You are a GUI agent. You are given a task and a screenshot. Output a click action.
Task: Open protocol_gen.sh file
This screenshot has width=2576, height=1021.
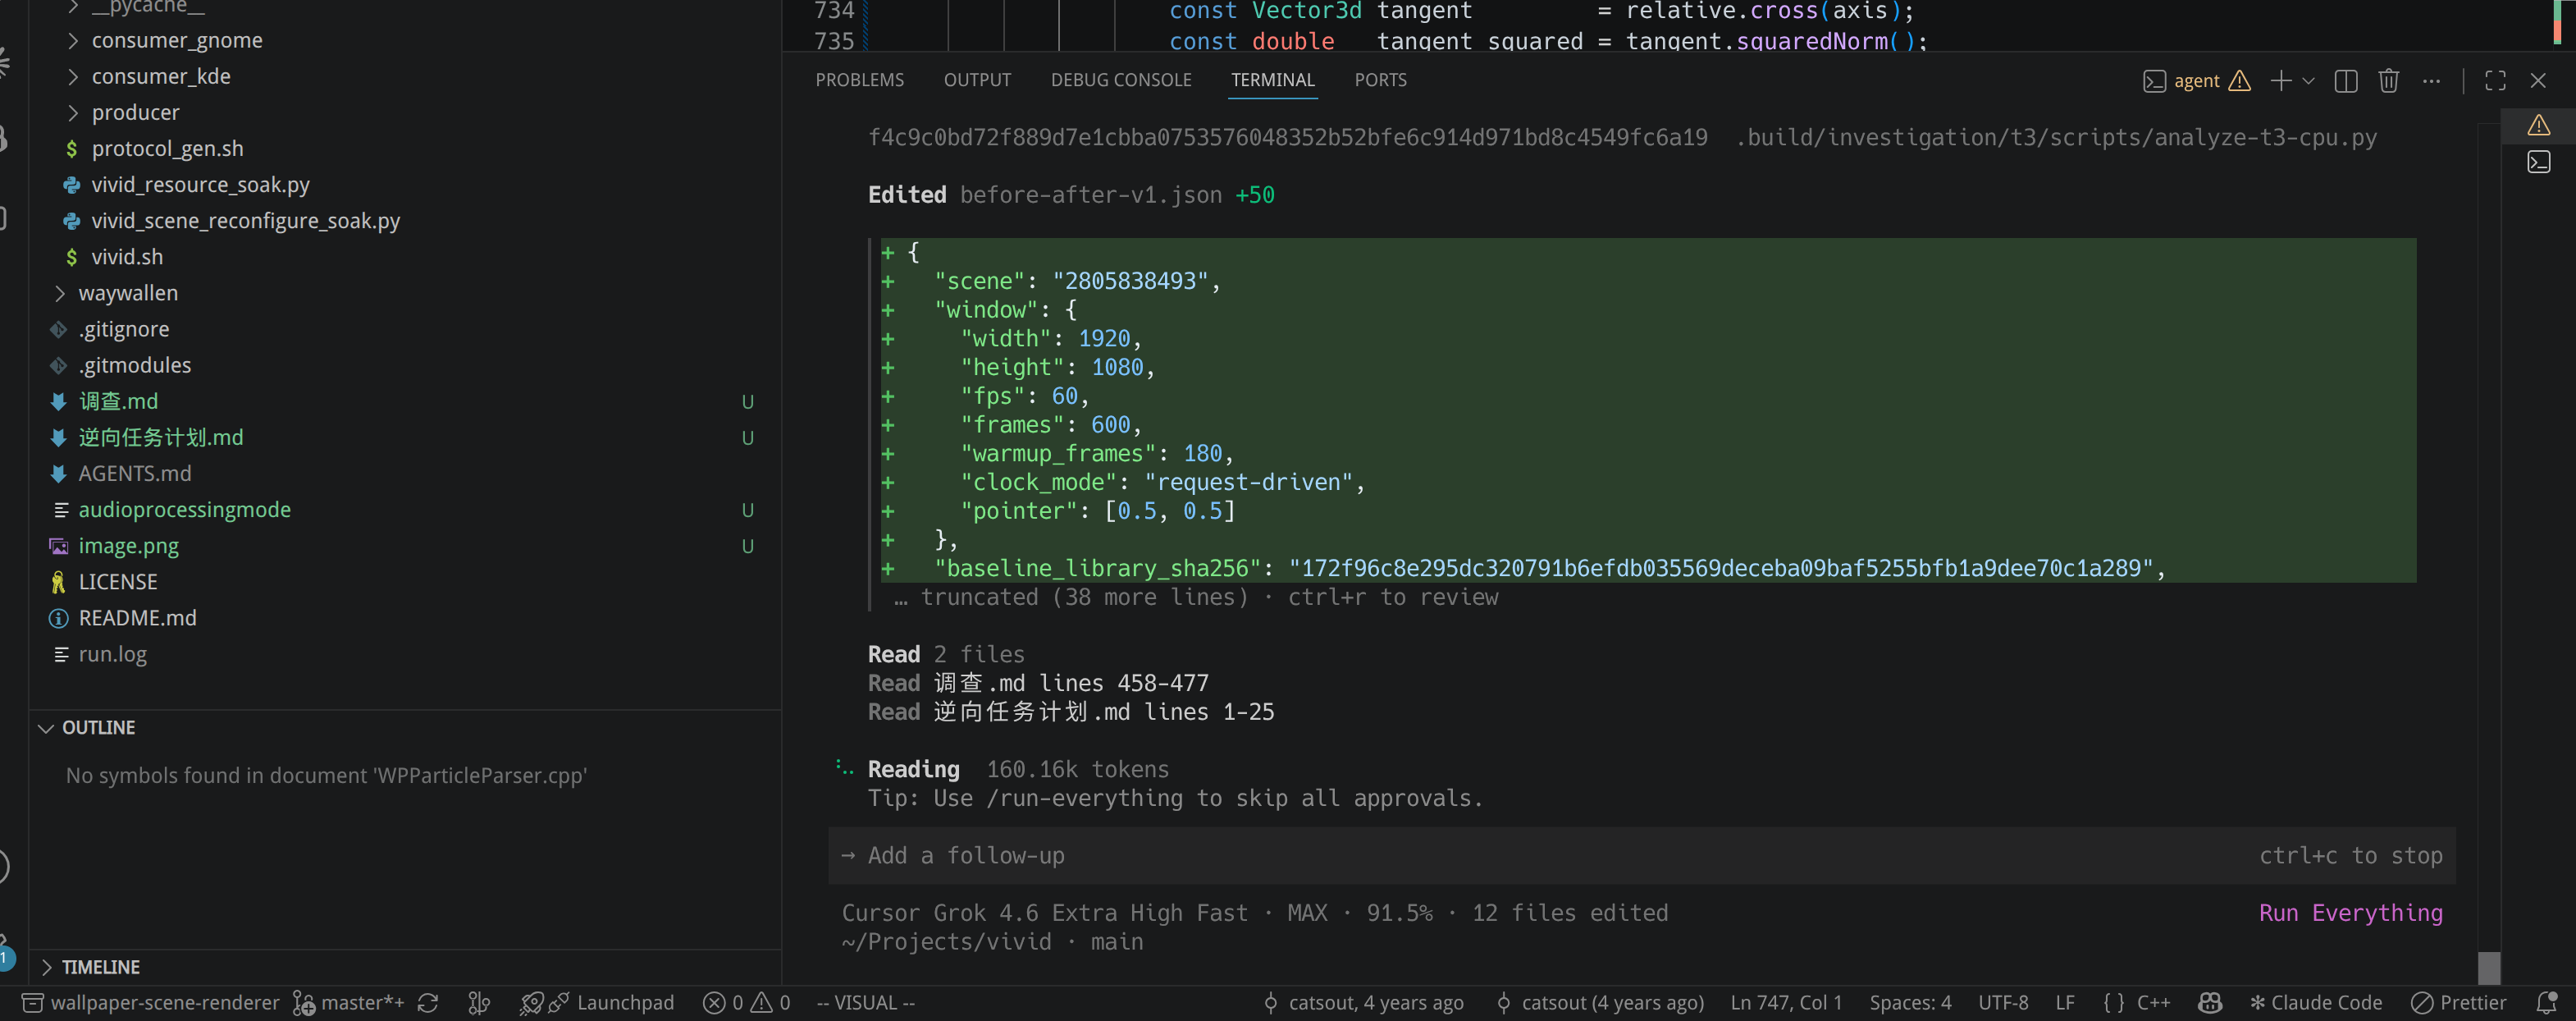coord(167,148)
